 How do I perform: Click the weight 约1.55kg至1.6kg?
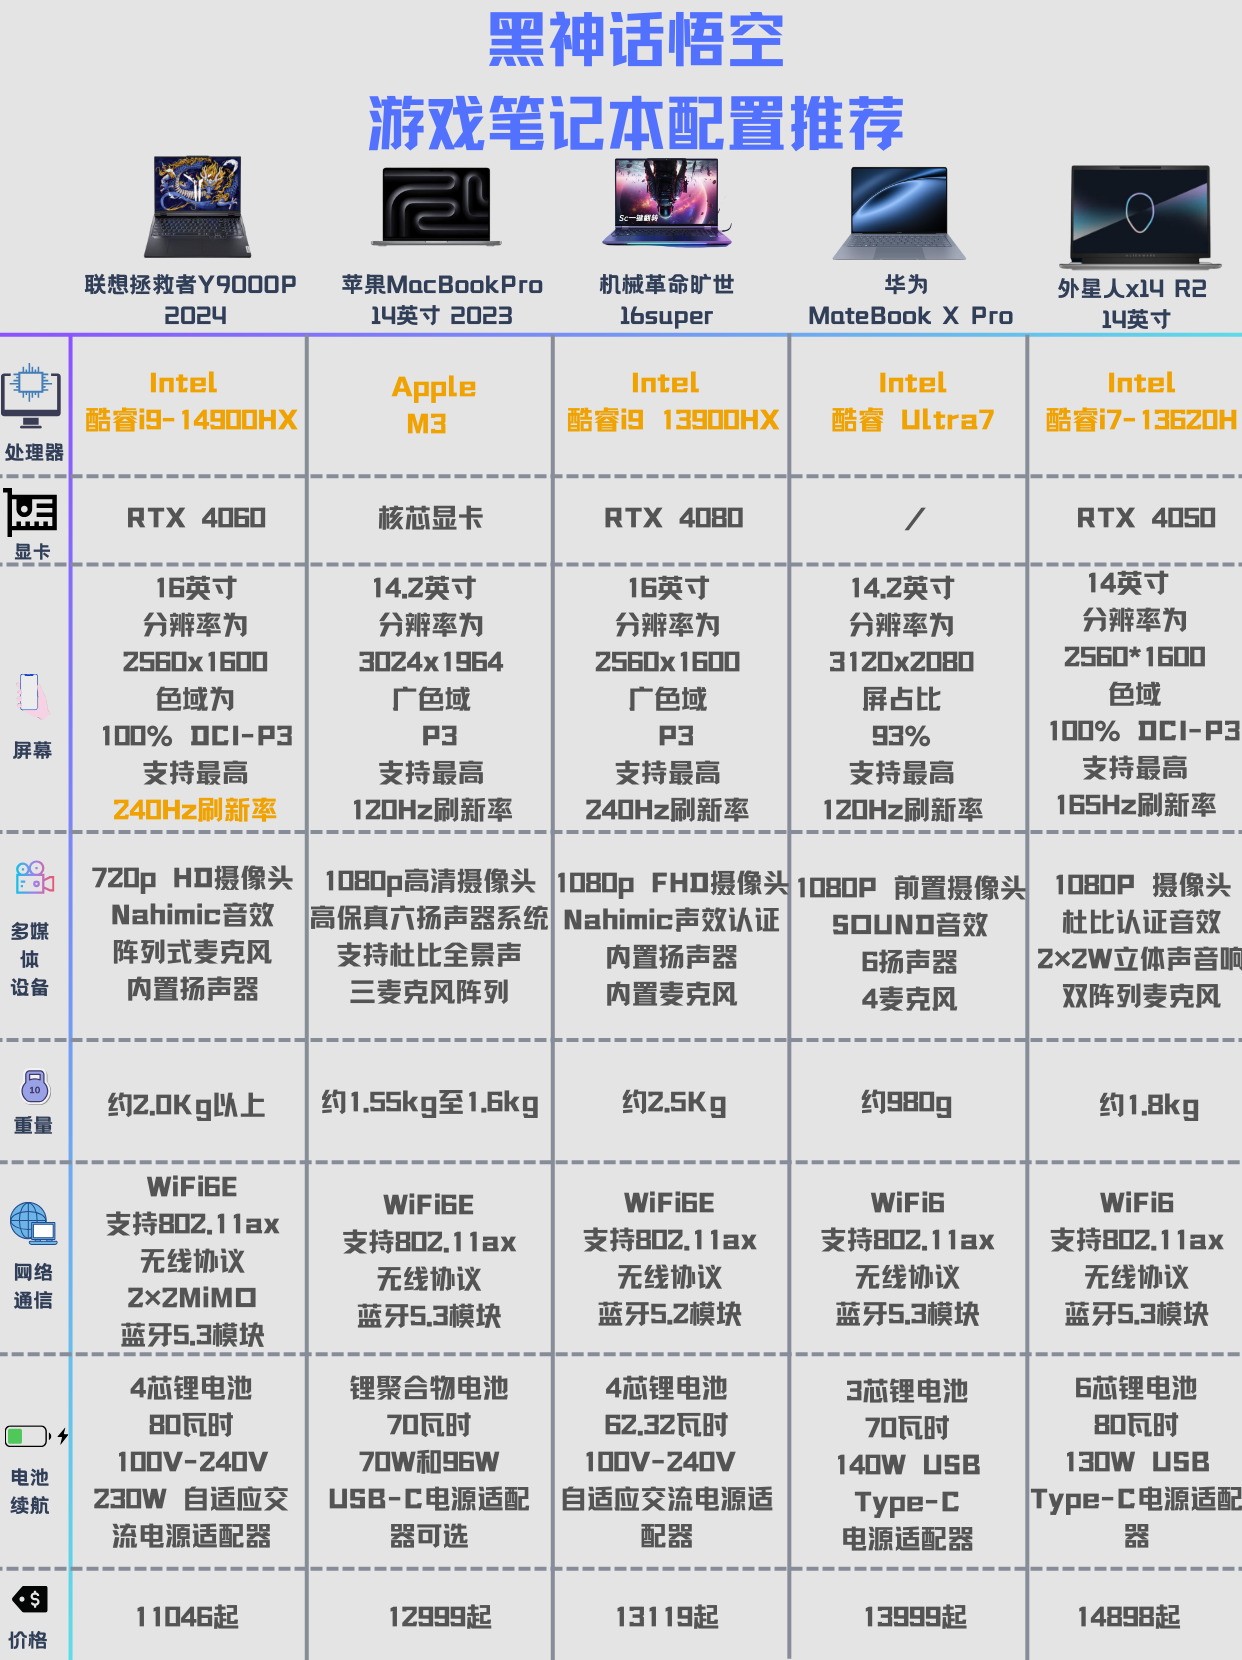(430, 1103)
